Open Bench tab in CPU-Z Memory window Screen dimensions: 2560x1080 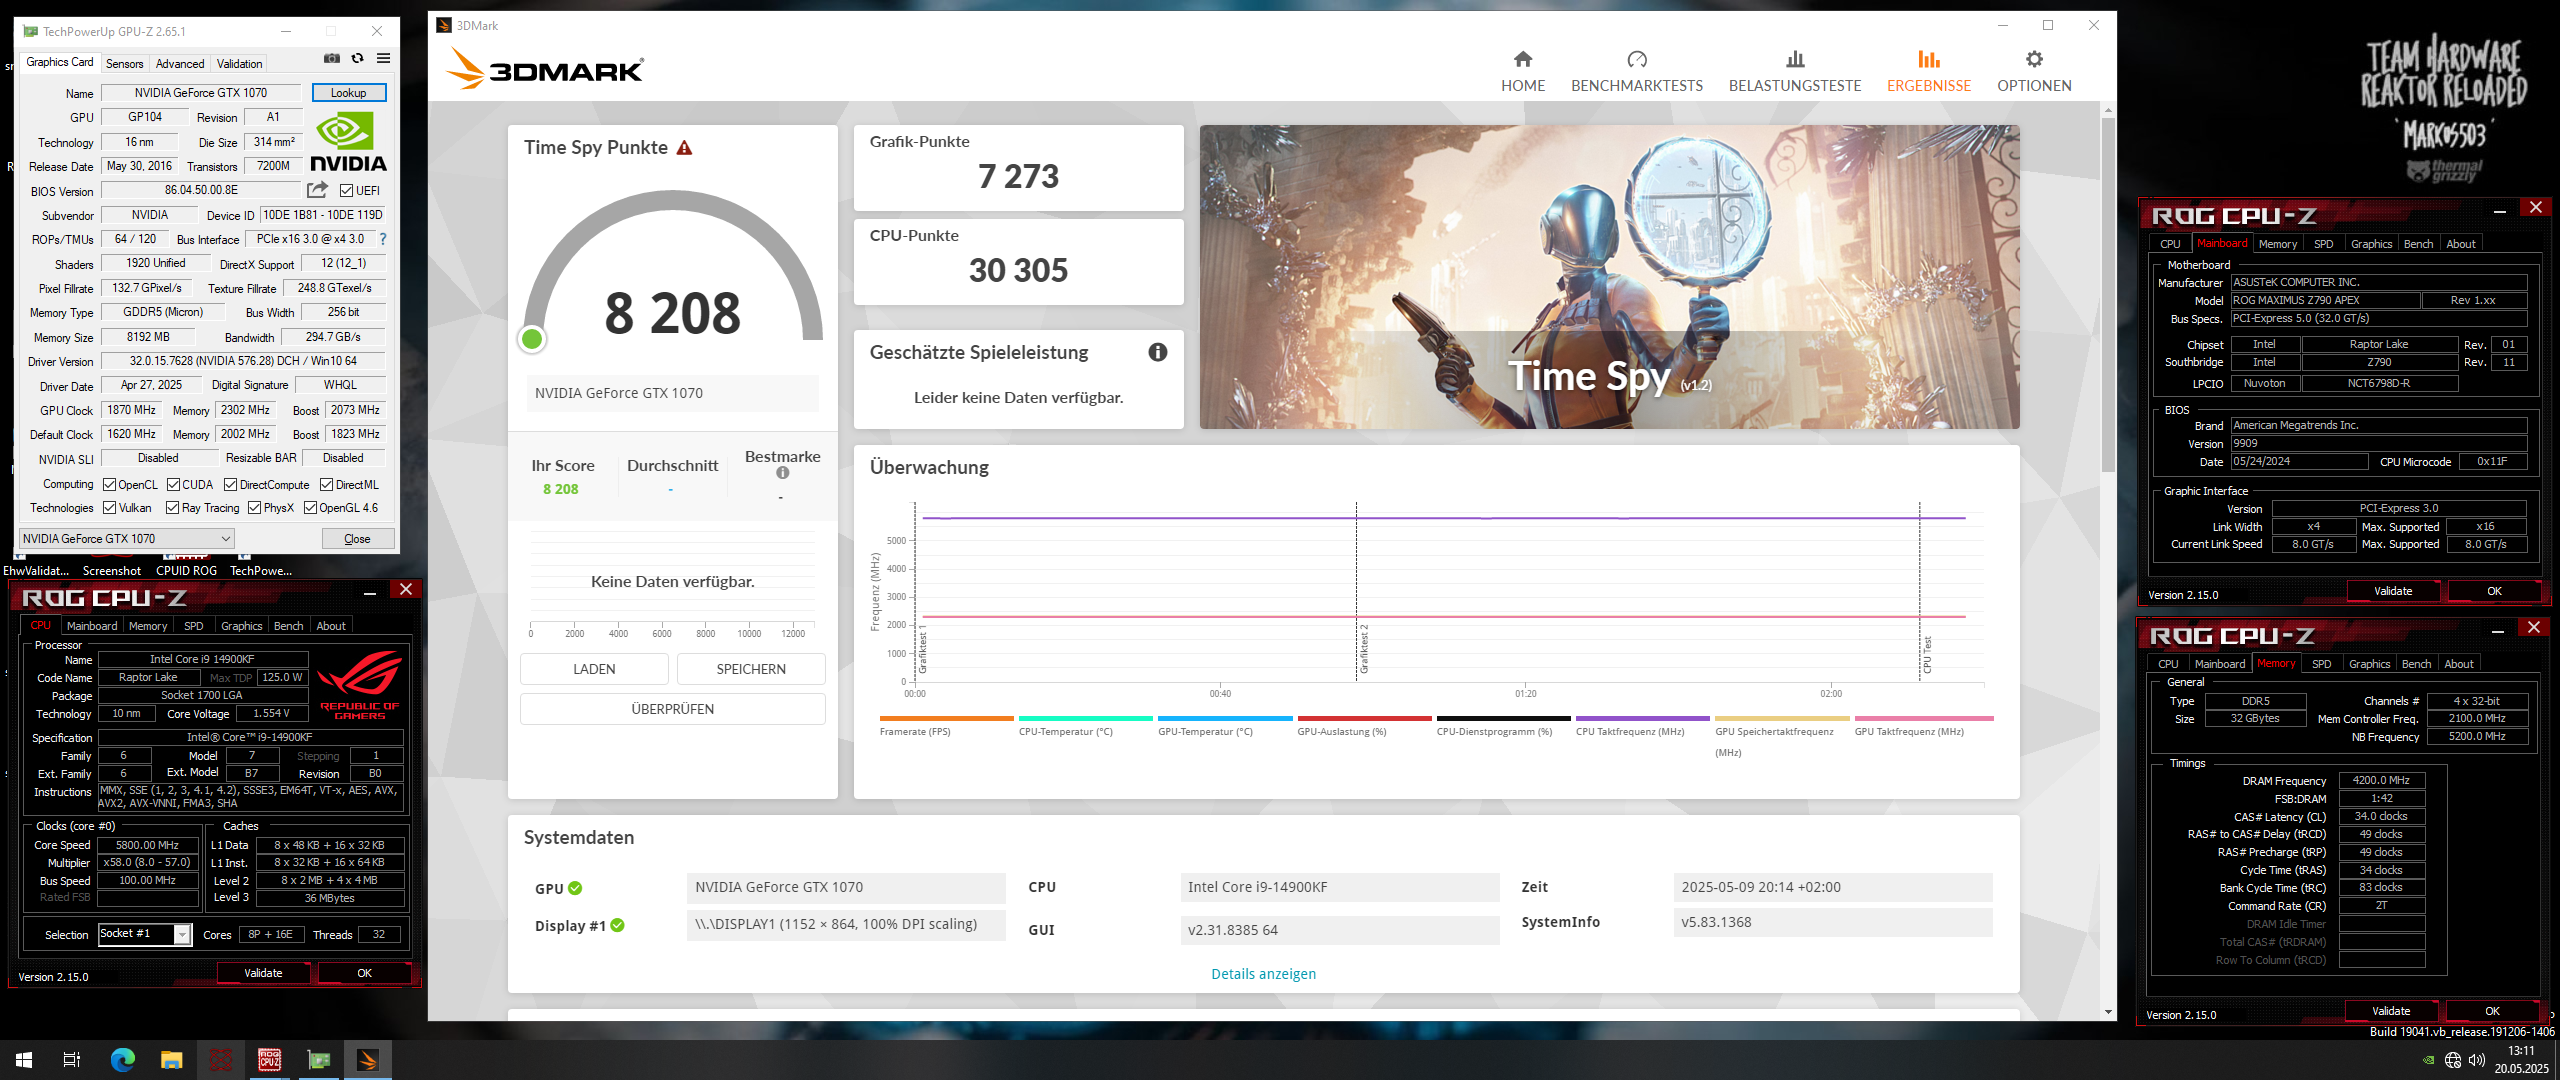pyautogui.click(x=2416, y=664)
